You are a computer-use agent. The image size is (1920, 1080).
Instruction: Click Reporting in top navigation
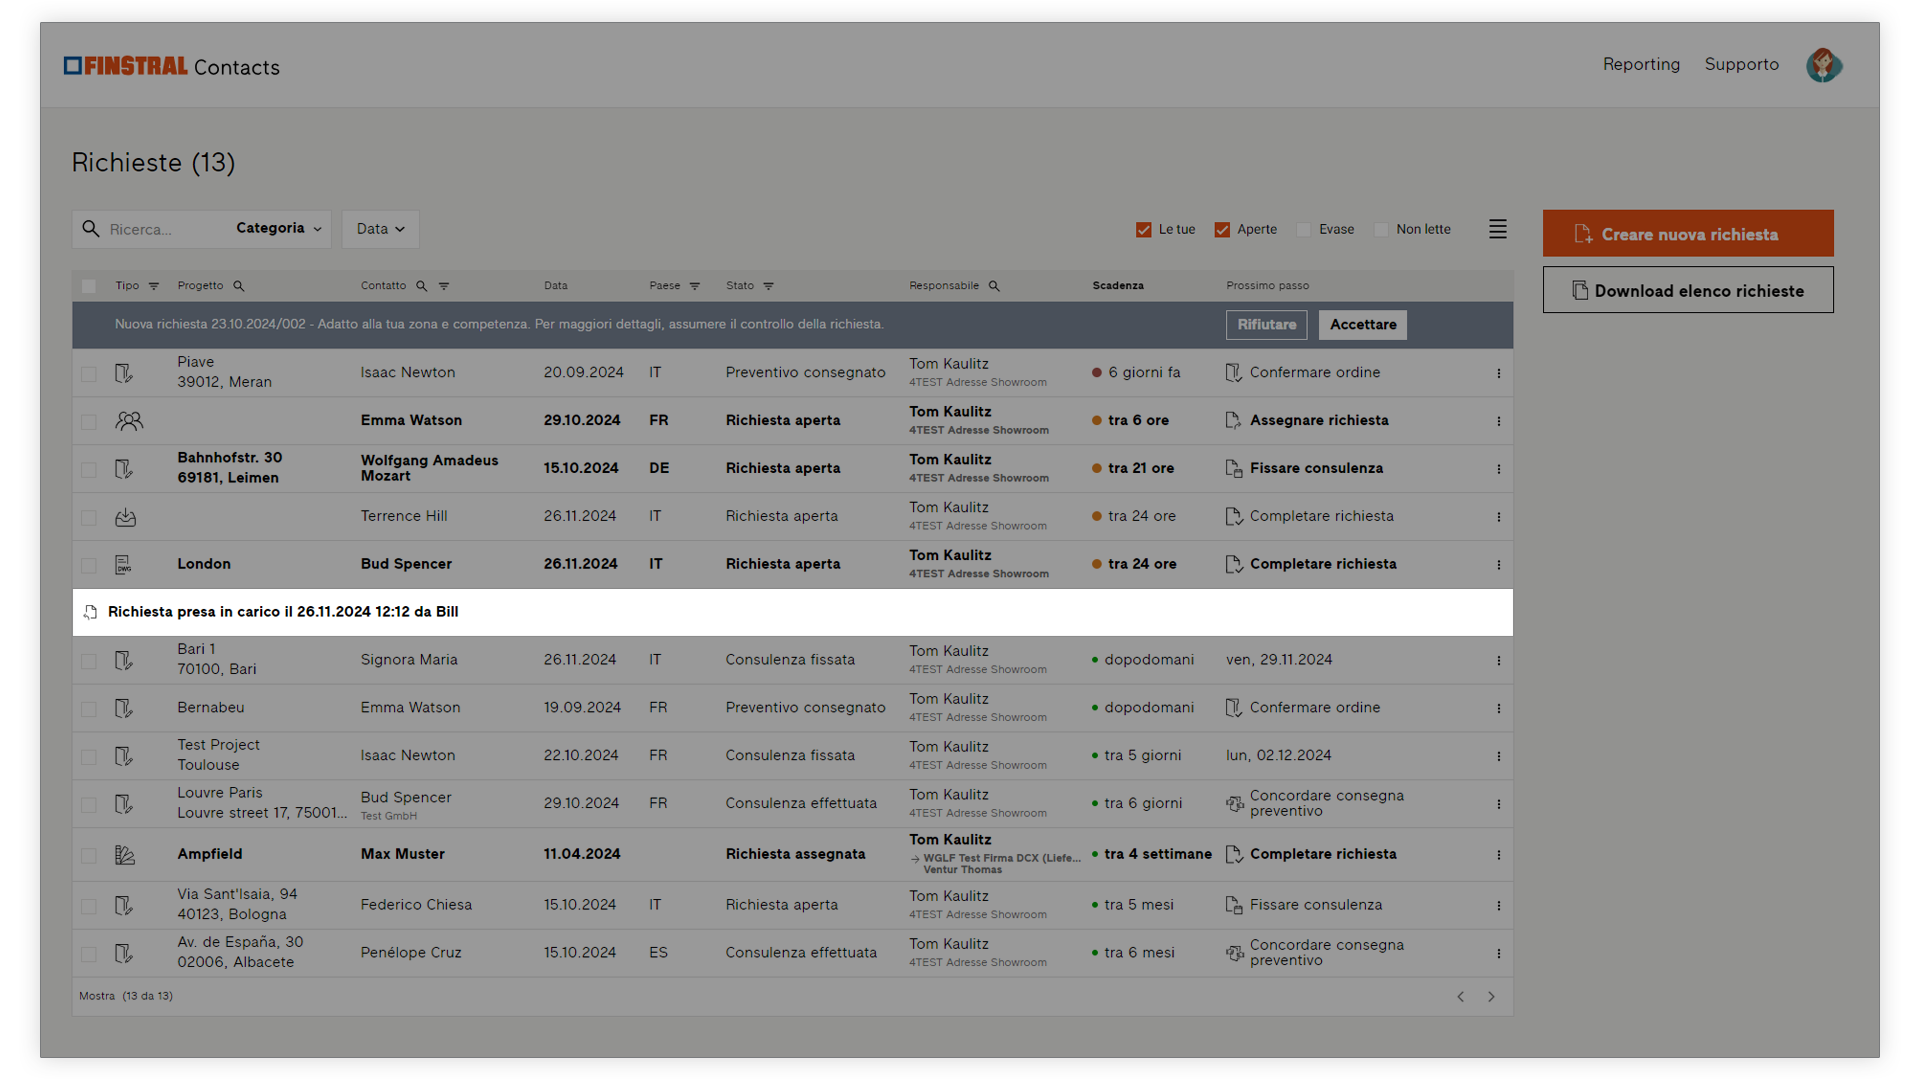tap(1641, 64)
